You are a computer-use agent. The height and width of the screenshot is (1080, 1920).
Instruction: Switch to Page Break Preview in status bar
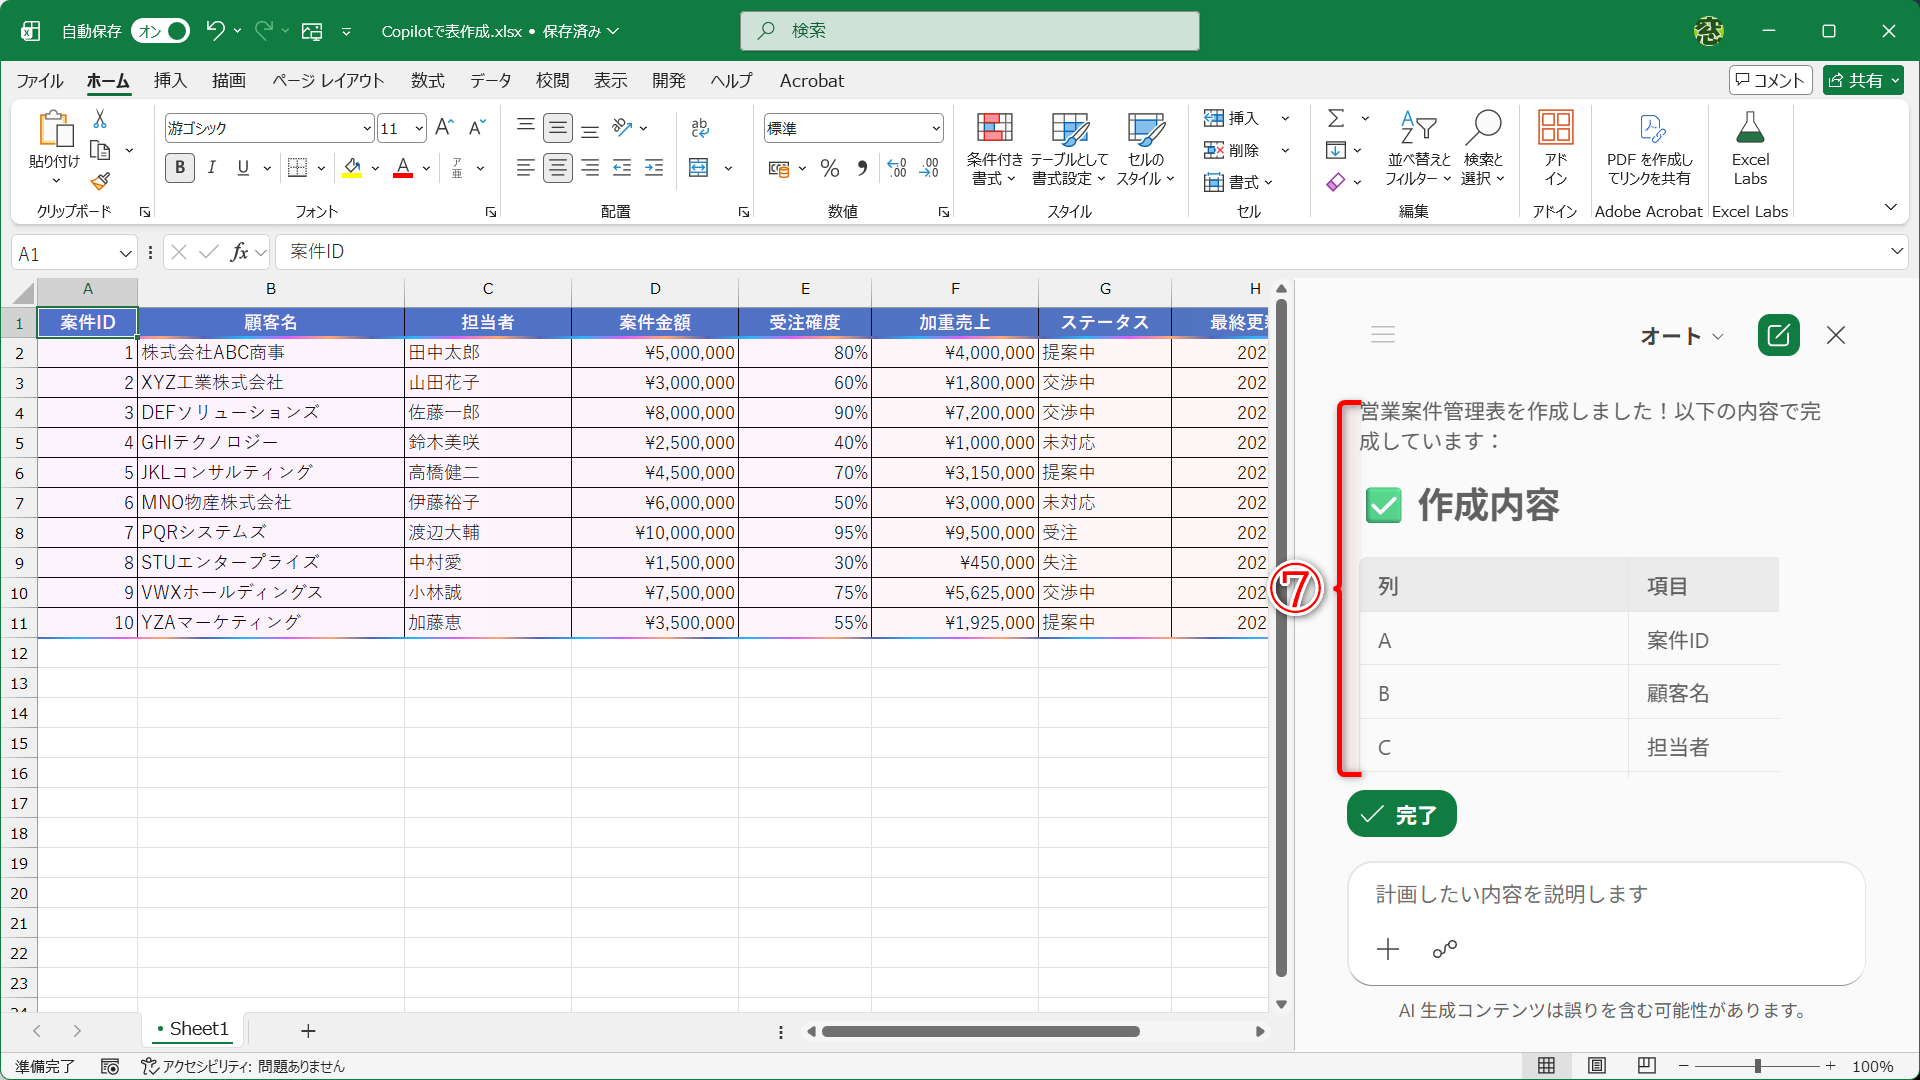[x=1647, y=1066]
